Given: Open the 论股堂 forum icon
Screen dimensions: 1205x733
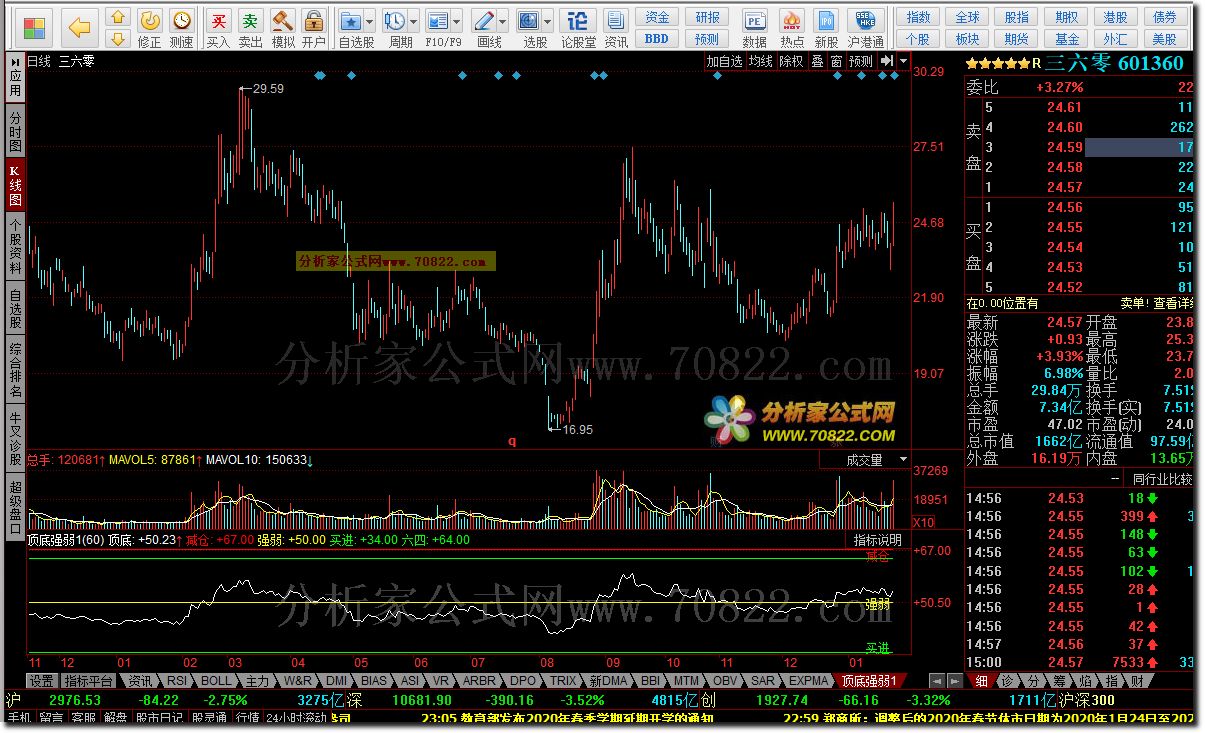Looking at the screenshot, I should pos(578,27).
